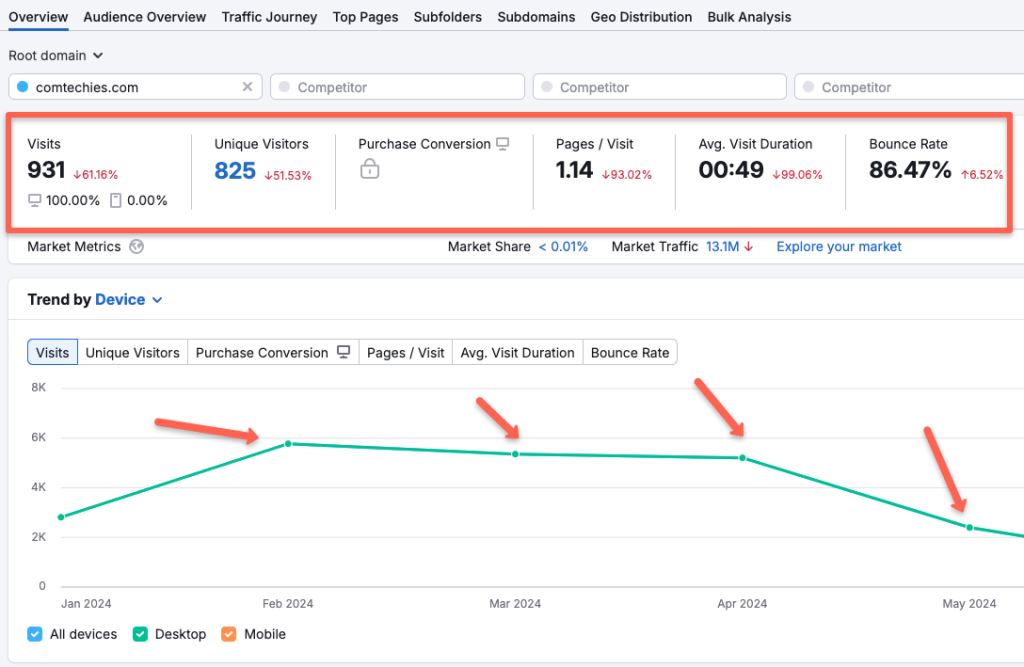The width and height of the screenshot is (1024, 667).
Task: Select the Bounce Rate trend tab
Action: click(x=630, y=352)
